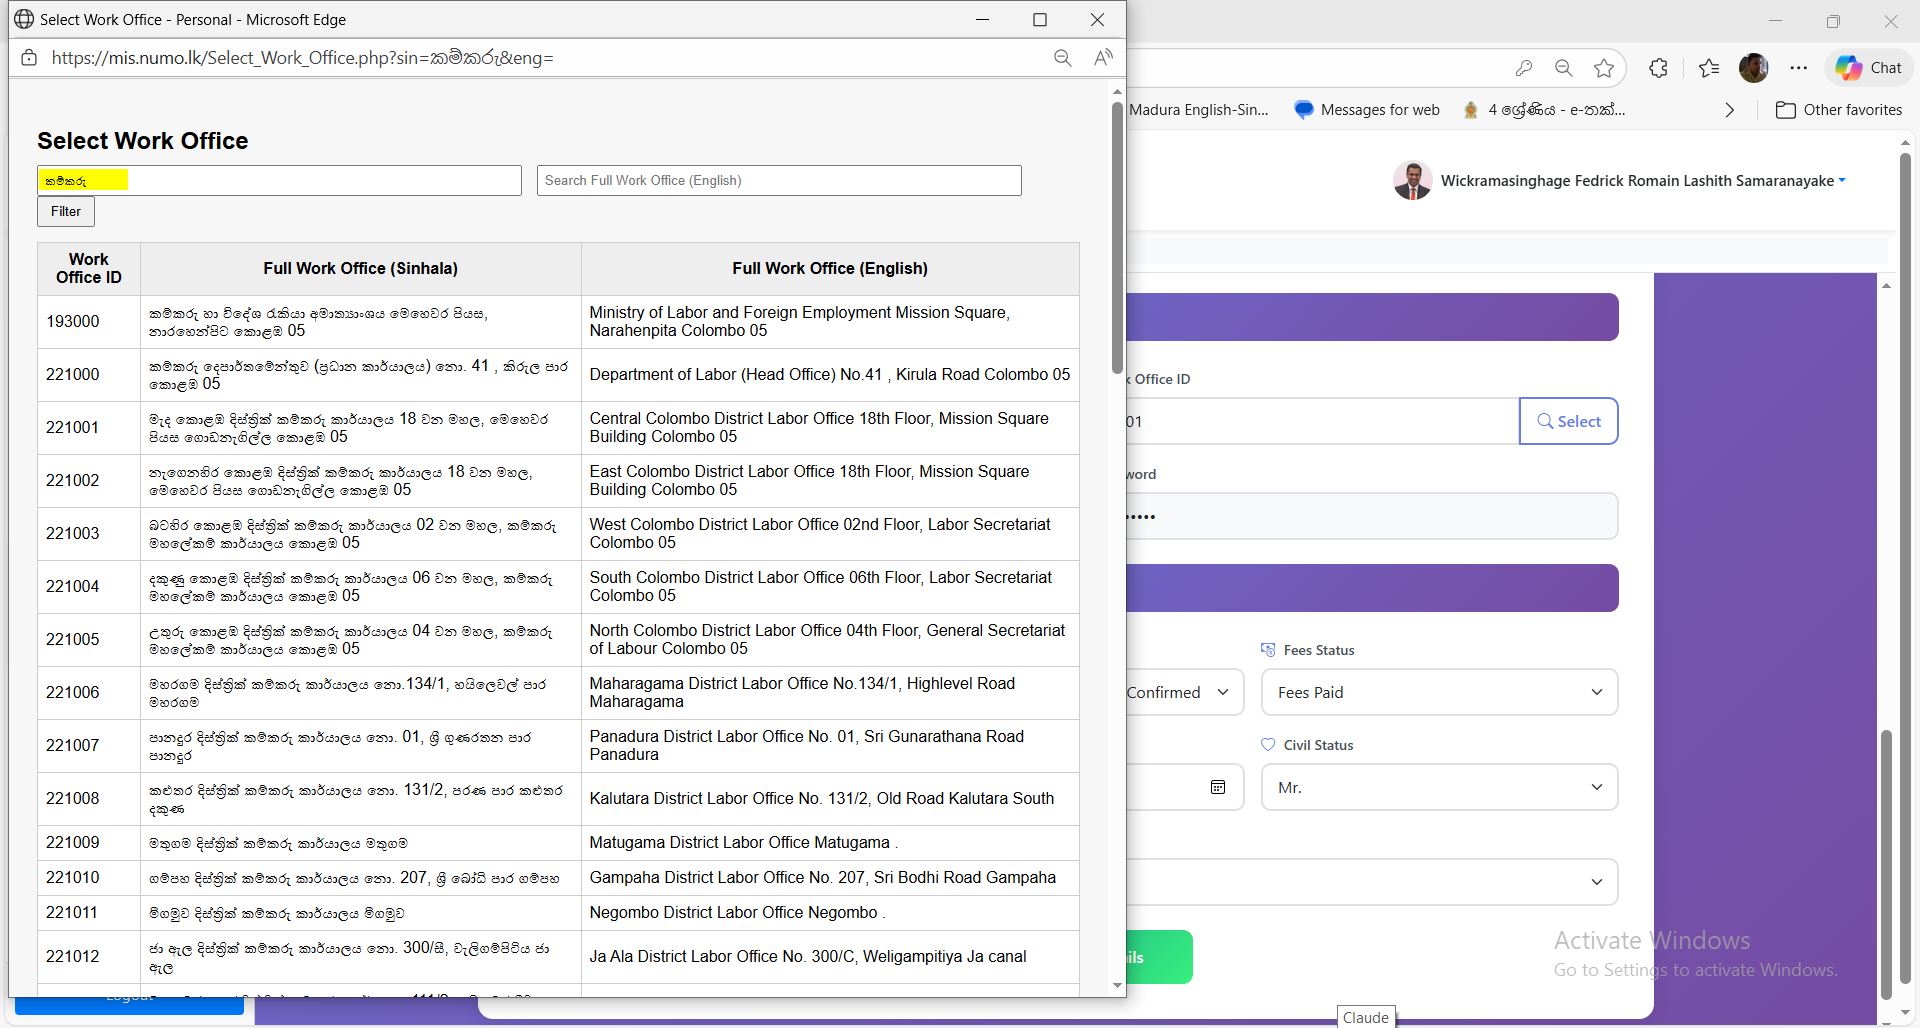Viewport: 1920px width, 1028px height.
Task: Click the password key icon in toolbar
Action: tap(1523, 68)
